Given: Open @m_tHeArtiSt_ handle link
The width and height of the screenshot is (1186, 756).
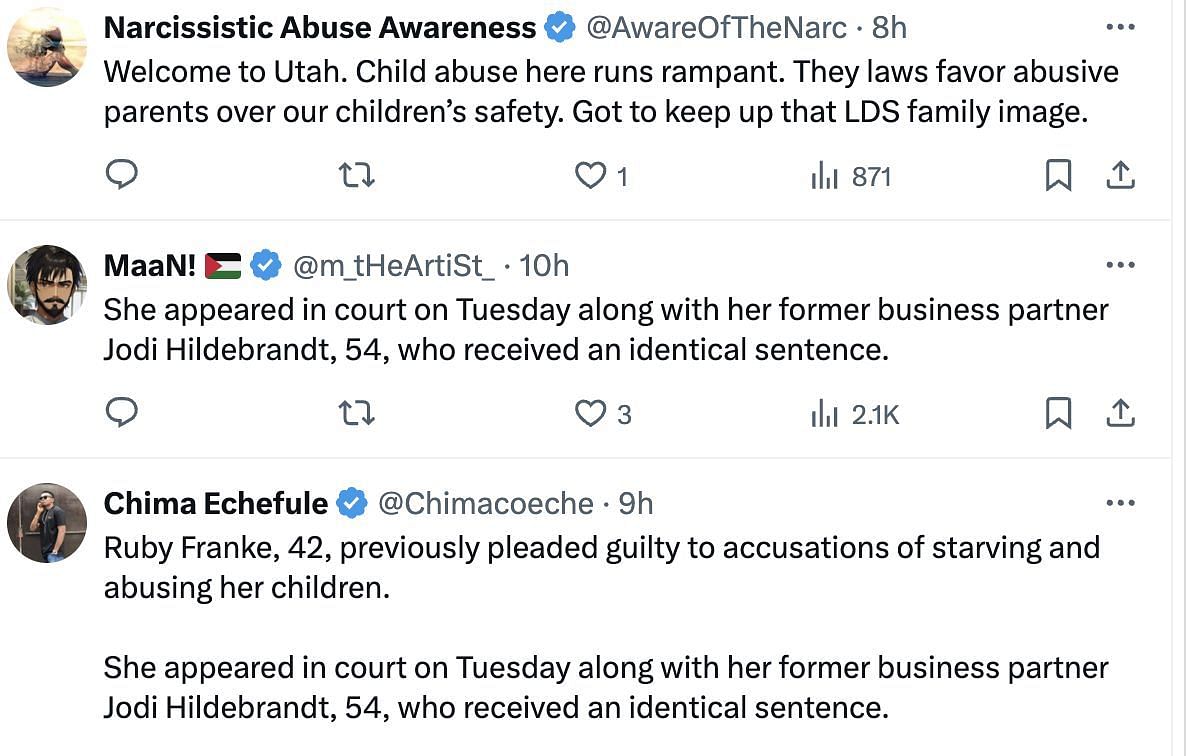Looking at the screenshot, I should pos(394,266).
